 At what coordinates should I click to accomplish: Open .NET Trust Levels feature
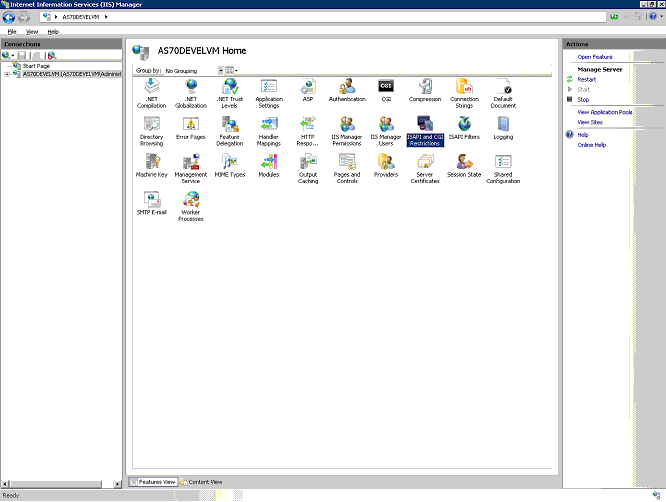(x=230, y=94)
